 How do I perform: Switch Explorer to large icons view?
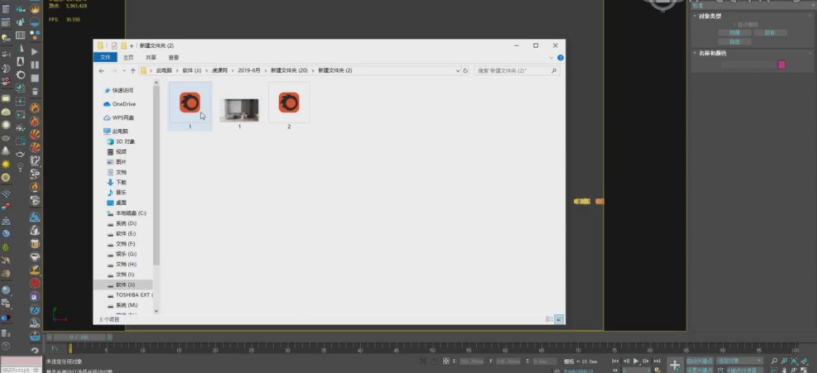(x=559, y=319)
